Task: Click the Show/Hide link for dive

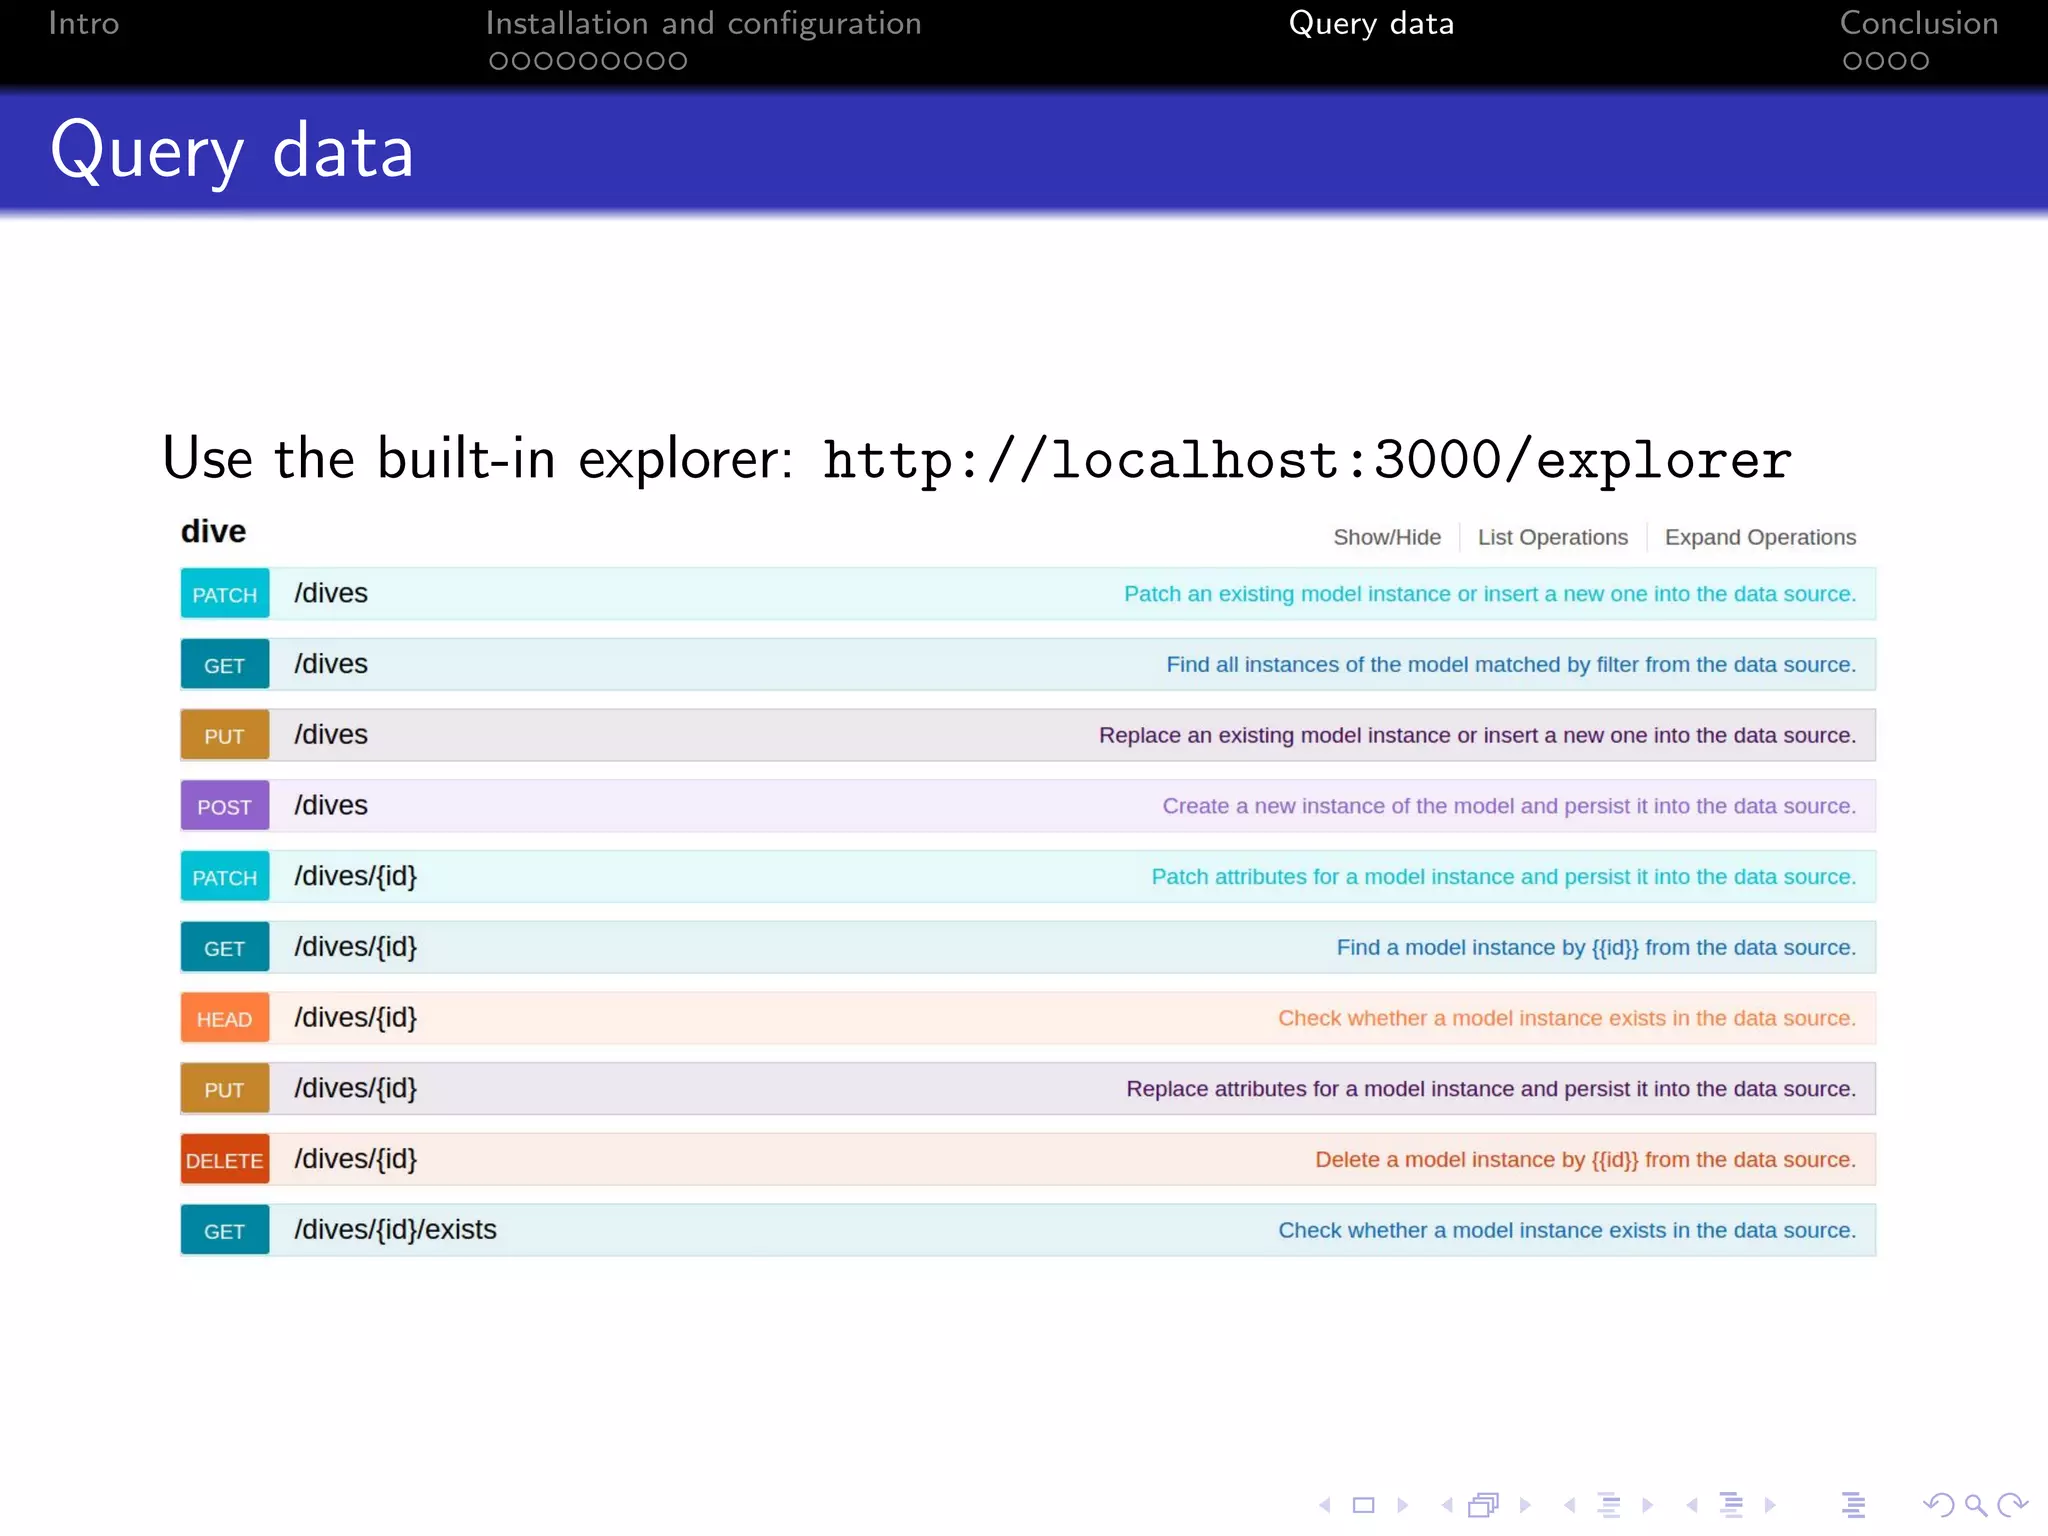Action: (1387, 537)
